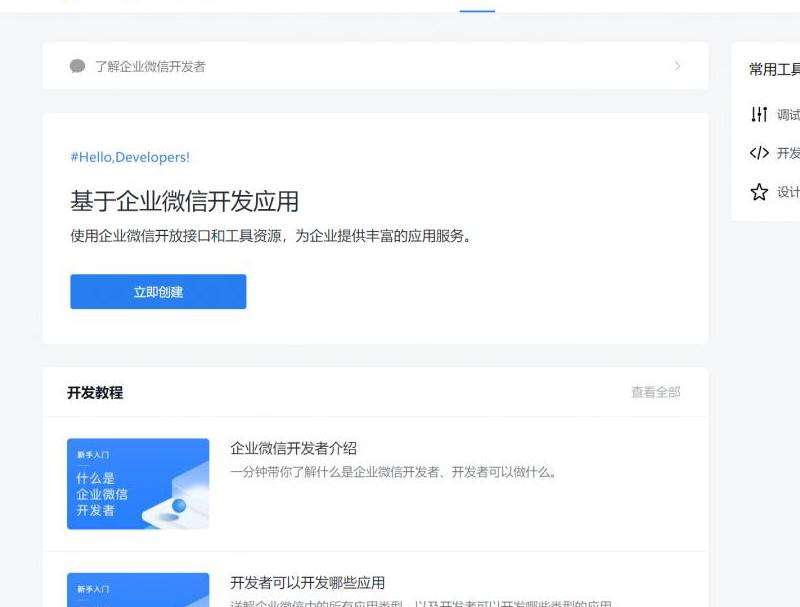Expand the 了解企业微信开发者 banner chevron
The height and width of the screenshot is (607, 800).
[x=678, y=66]
